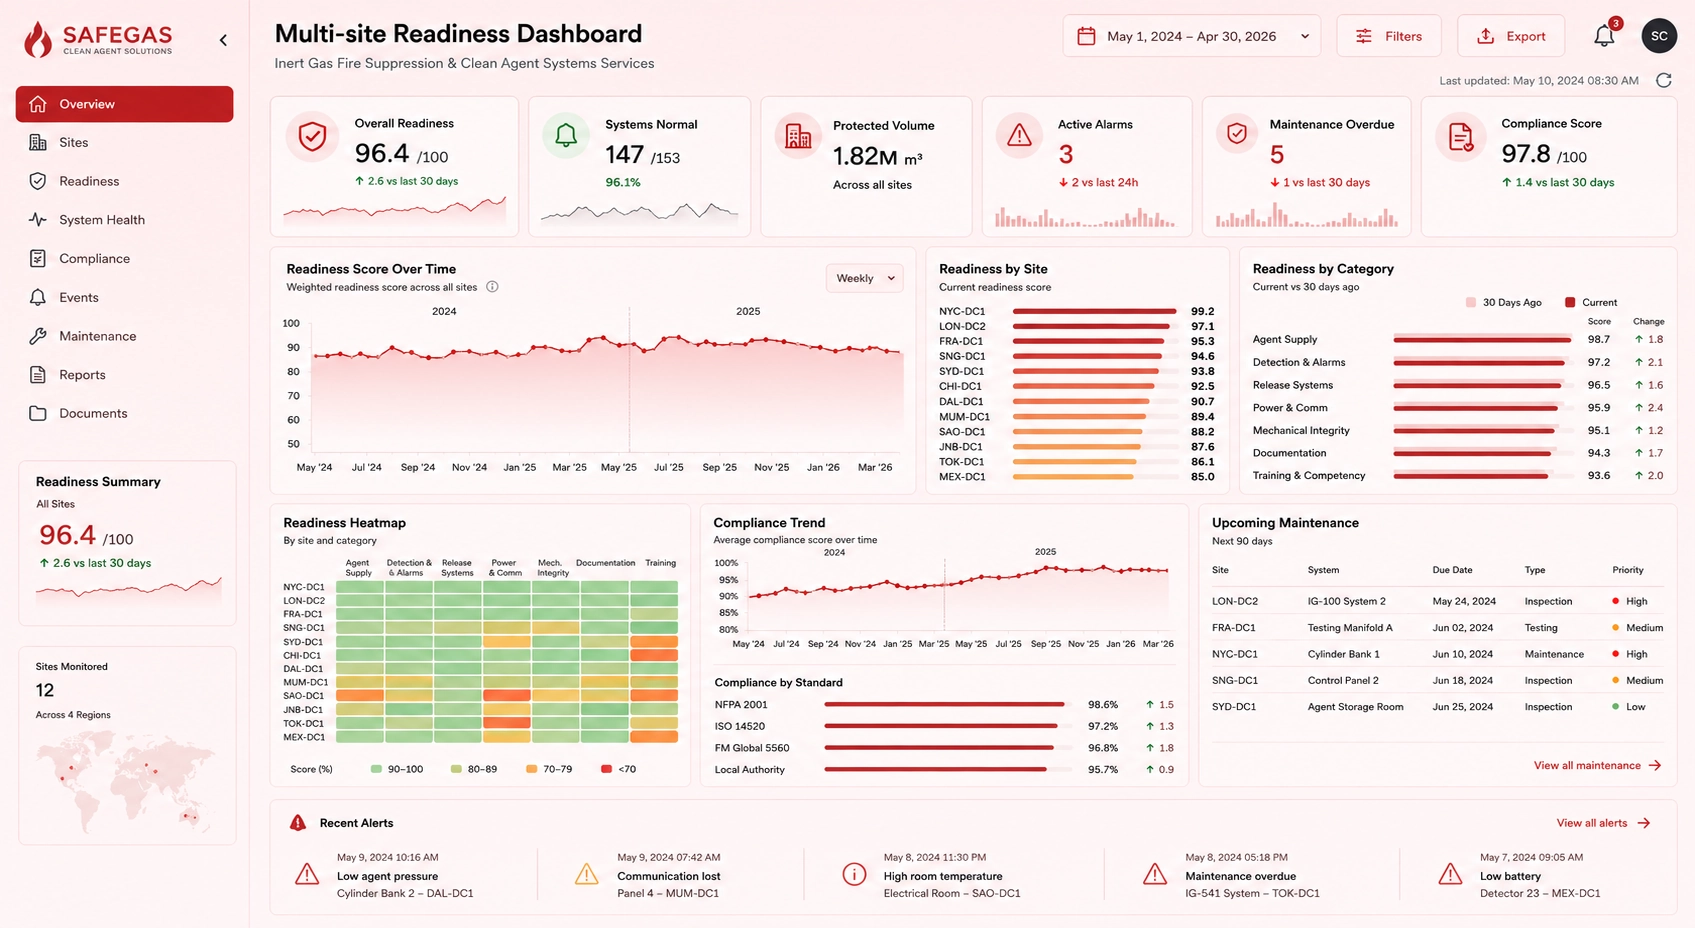Open the Events page
1695x928 pixels.
tap(79, 298)
